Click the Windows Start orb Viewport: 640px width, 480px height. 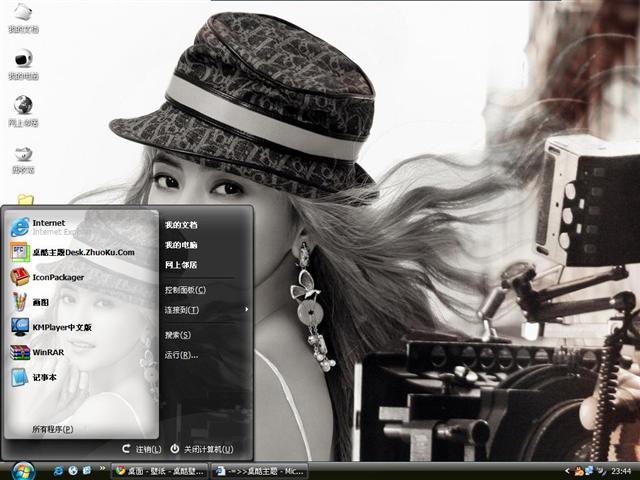coord(22,471)
